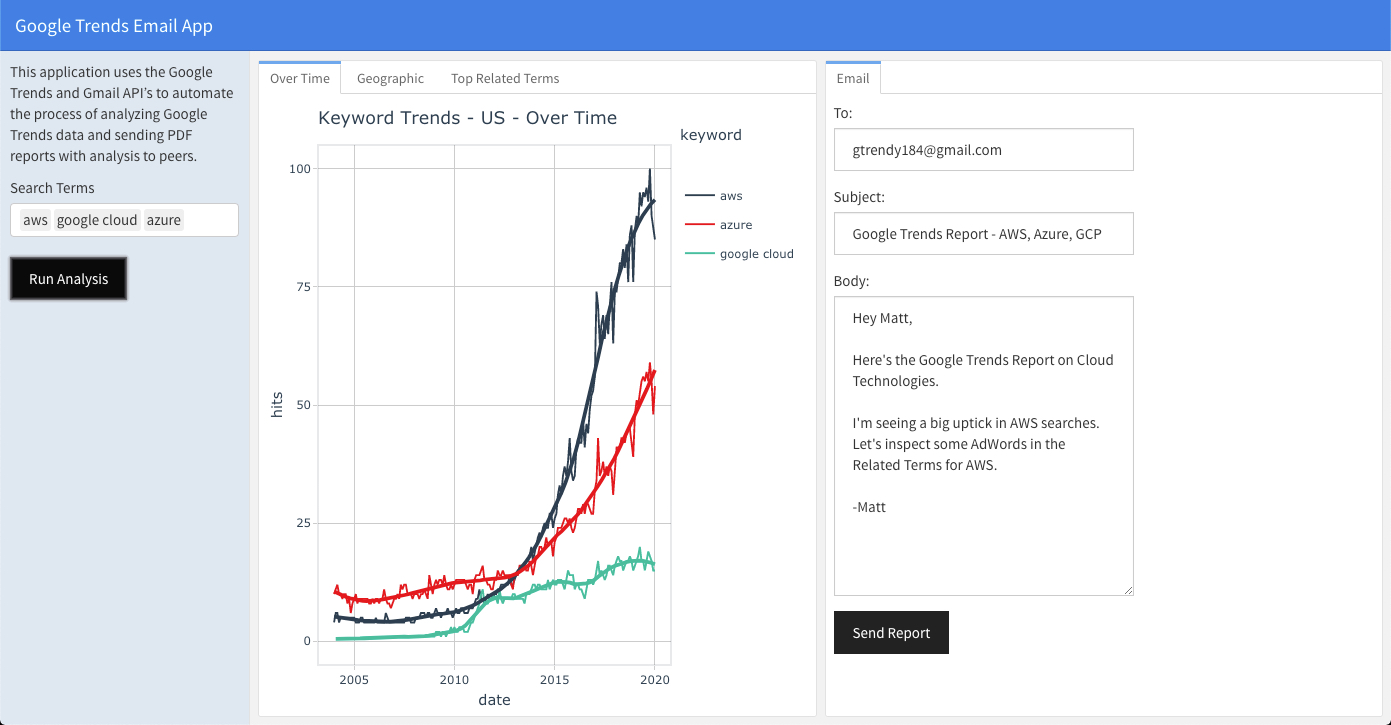Click the 'Subject:' label
Screen dimensions: 1391x725
859,197
